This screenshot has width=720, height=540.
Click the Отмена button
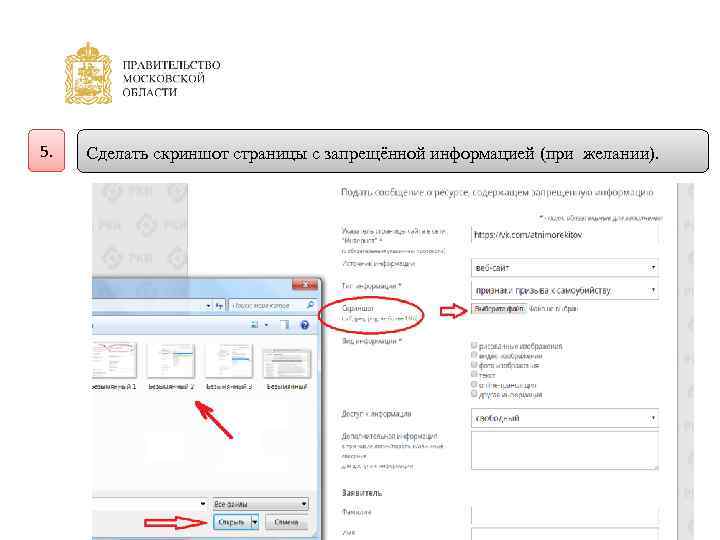[286, 522]
